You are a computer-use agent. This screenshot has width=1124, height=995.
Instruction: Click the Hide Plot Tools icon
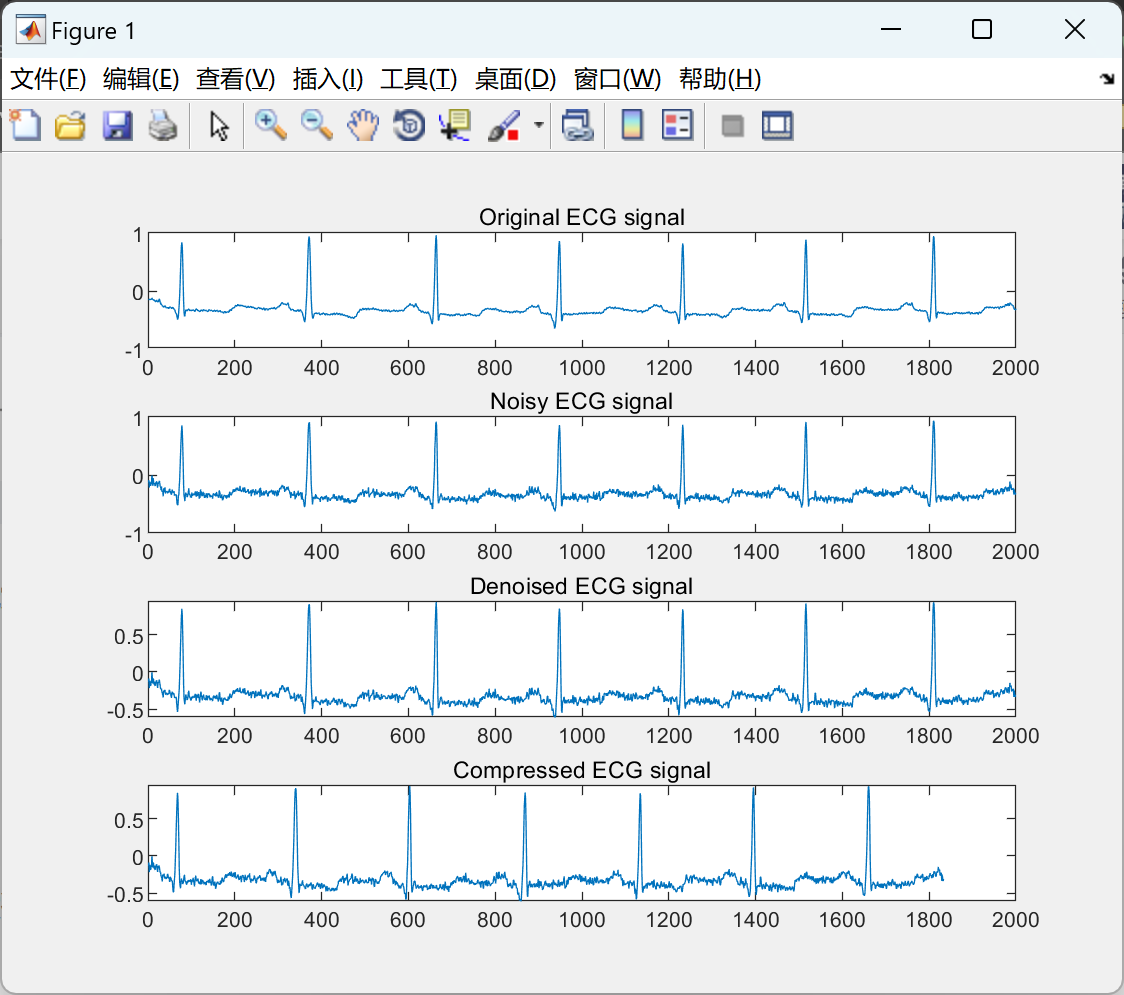(x=732, y=126)
